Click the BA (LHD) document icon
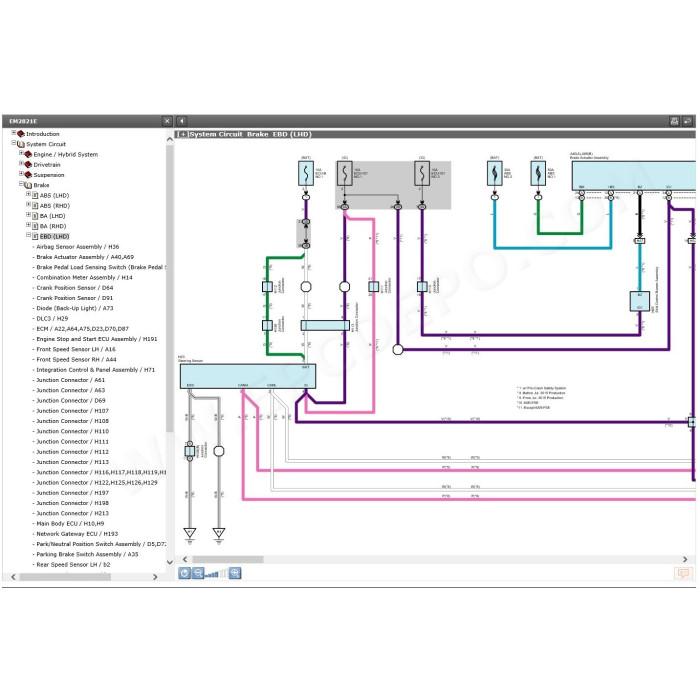Viewport: 700px width, 700px height. click(35, 216)
